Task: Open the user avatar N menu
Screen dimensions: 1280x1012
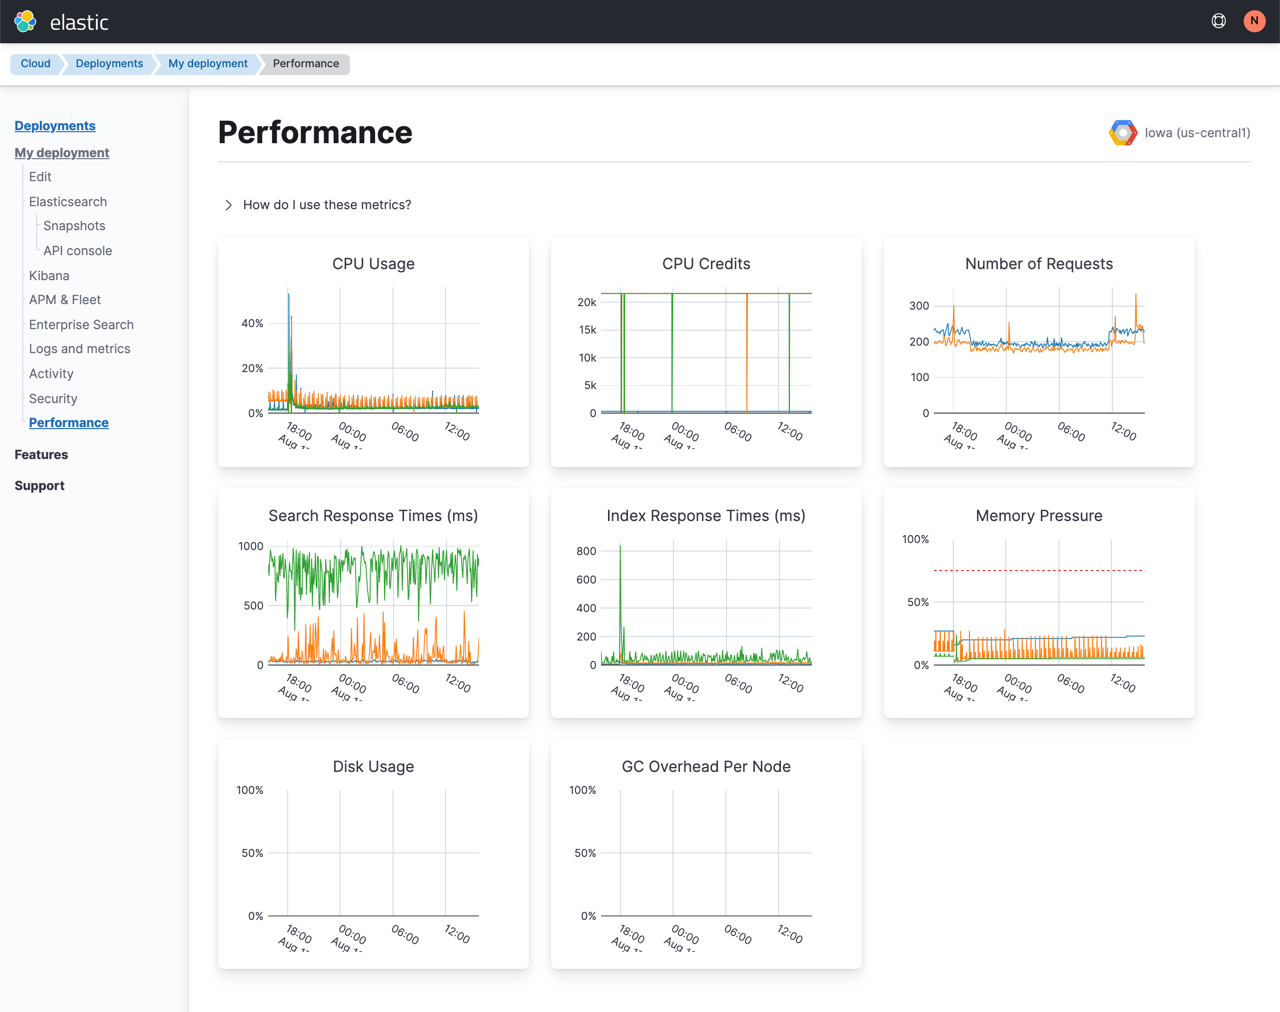Action: [1254, 21]
